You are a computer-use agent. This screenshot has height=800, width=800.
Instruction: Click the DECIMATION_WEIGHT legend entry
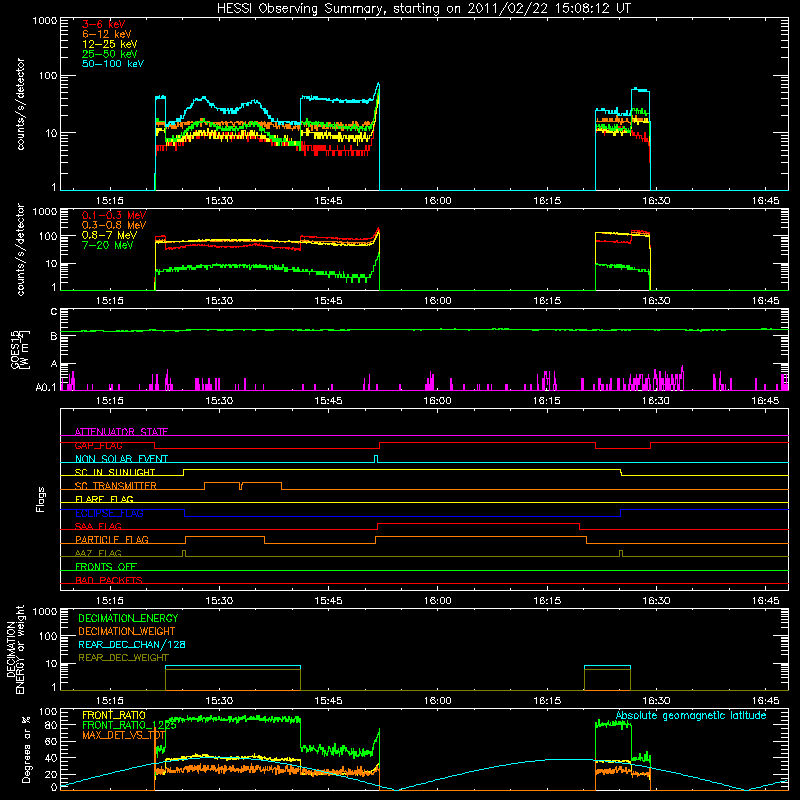click(x=127, y=631)
